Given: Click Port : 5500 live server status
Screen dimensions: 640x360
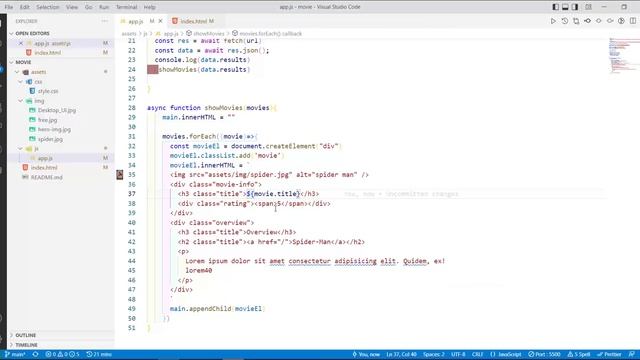Looking at the screenshot, I should (x=544, y=354).
